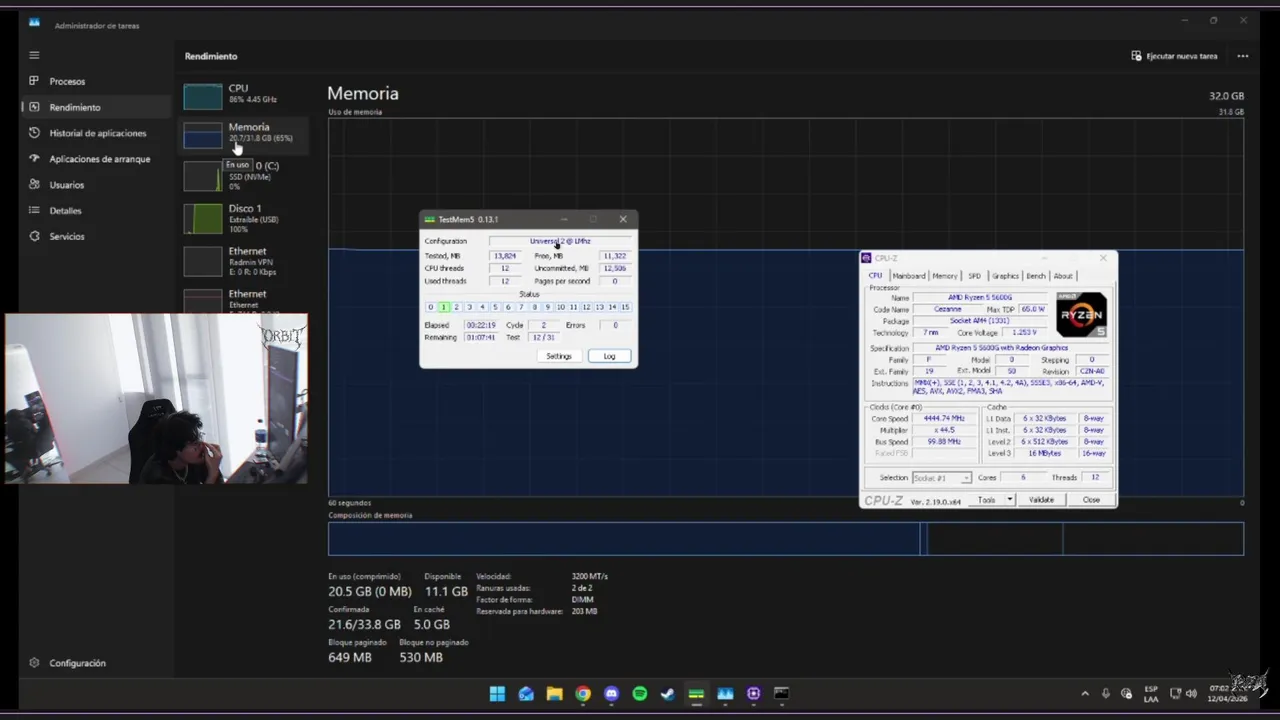
Task: Click the Configuration field in TestMem5
Action: 560,241
